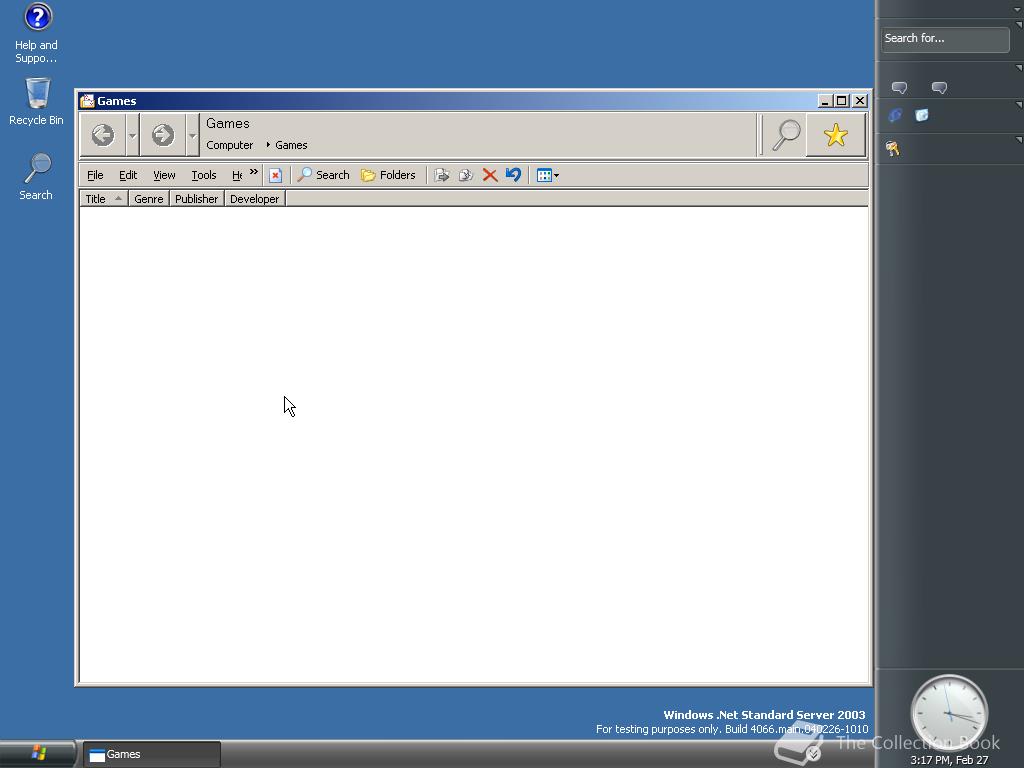Image resolution: width=1024 pixels, height=768 pixels.
Task: Open the Edit menu
Action: pos(128,175)
